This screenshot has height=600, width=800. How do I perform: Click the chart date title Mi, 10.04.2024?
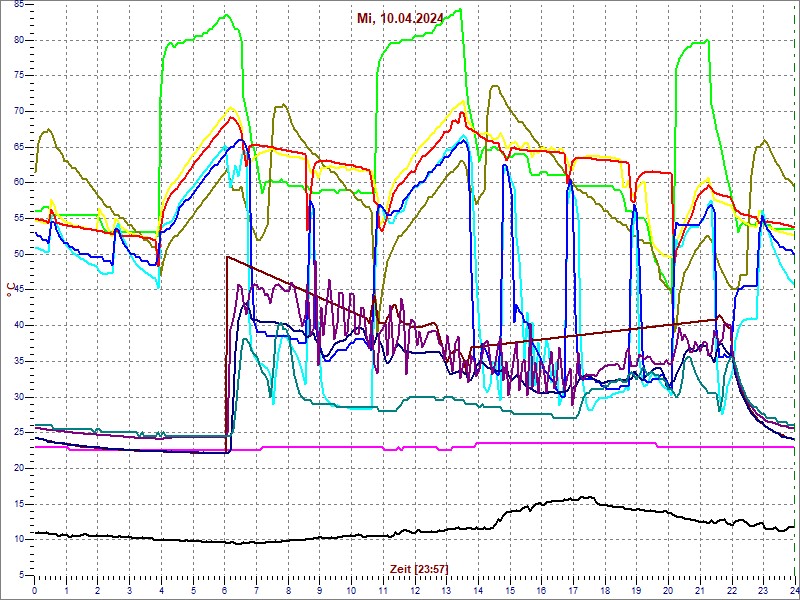(400, 19)
